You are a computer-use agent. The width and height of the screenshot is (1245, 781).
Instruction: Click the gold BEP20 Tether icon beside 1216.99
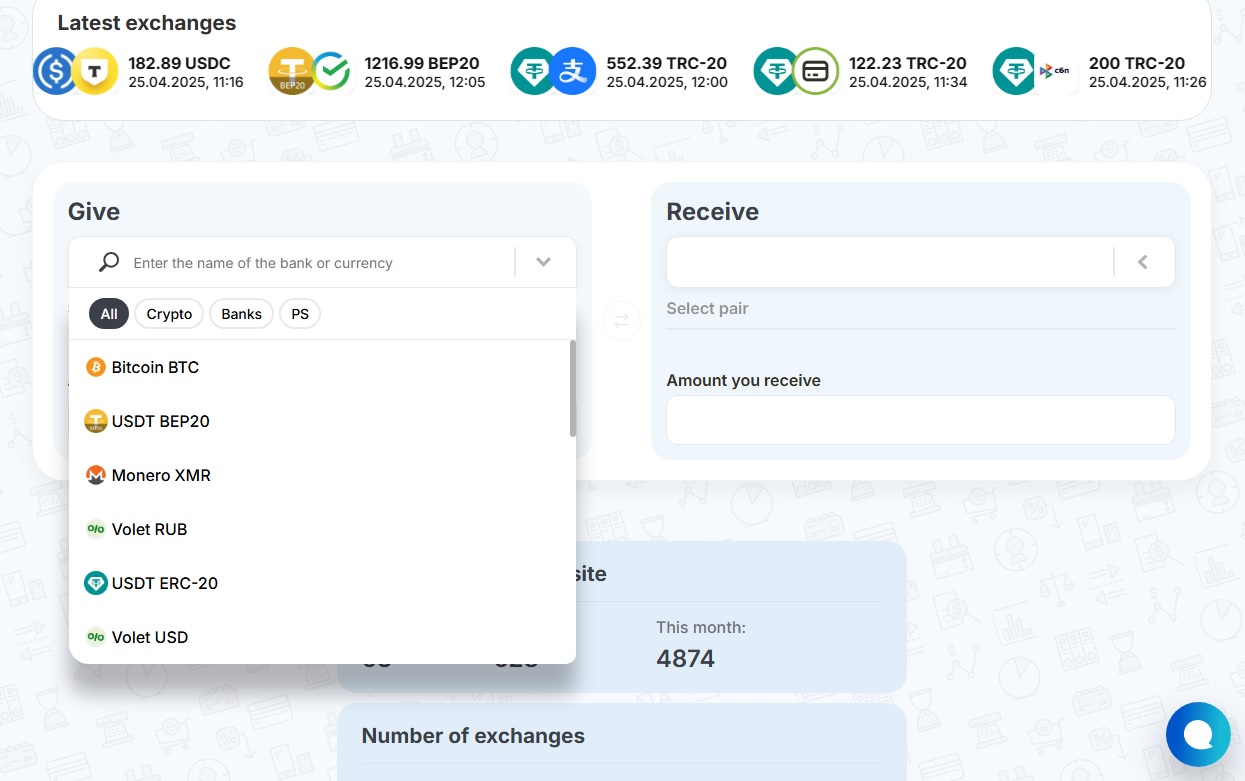(292, 72)
